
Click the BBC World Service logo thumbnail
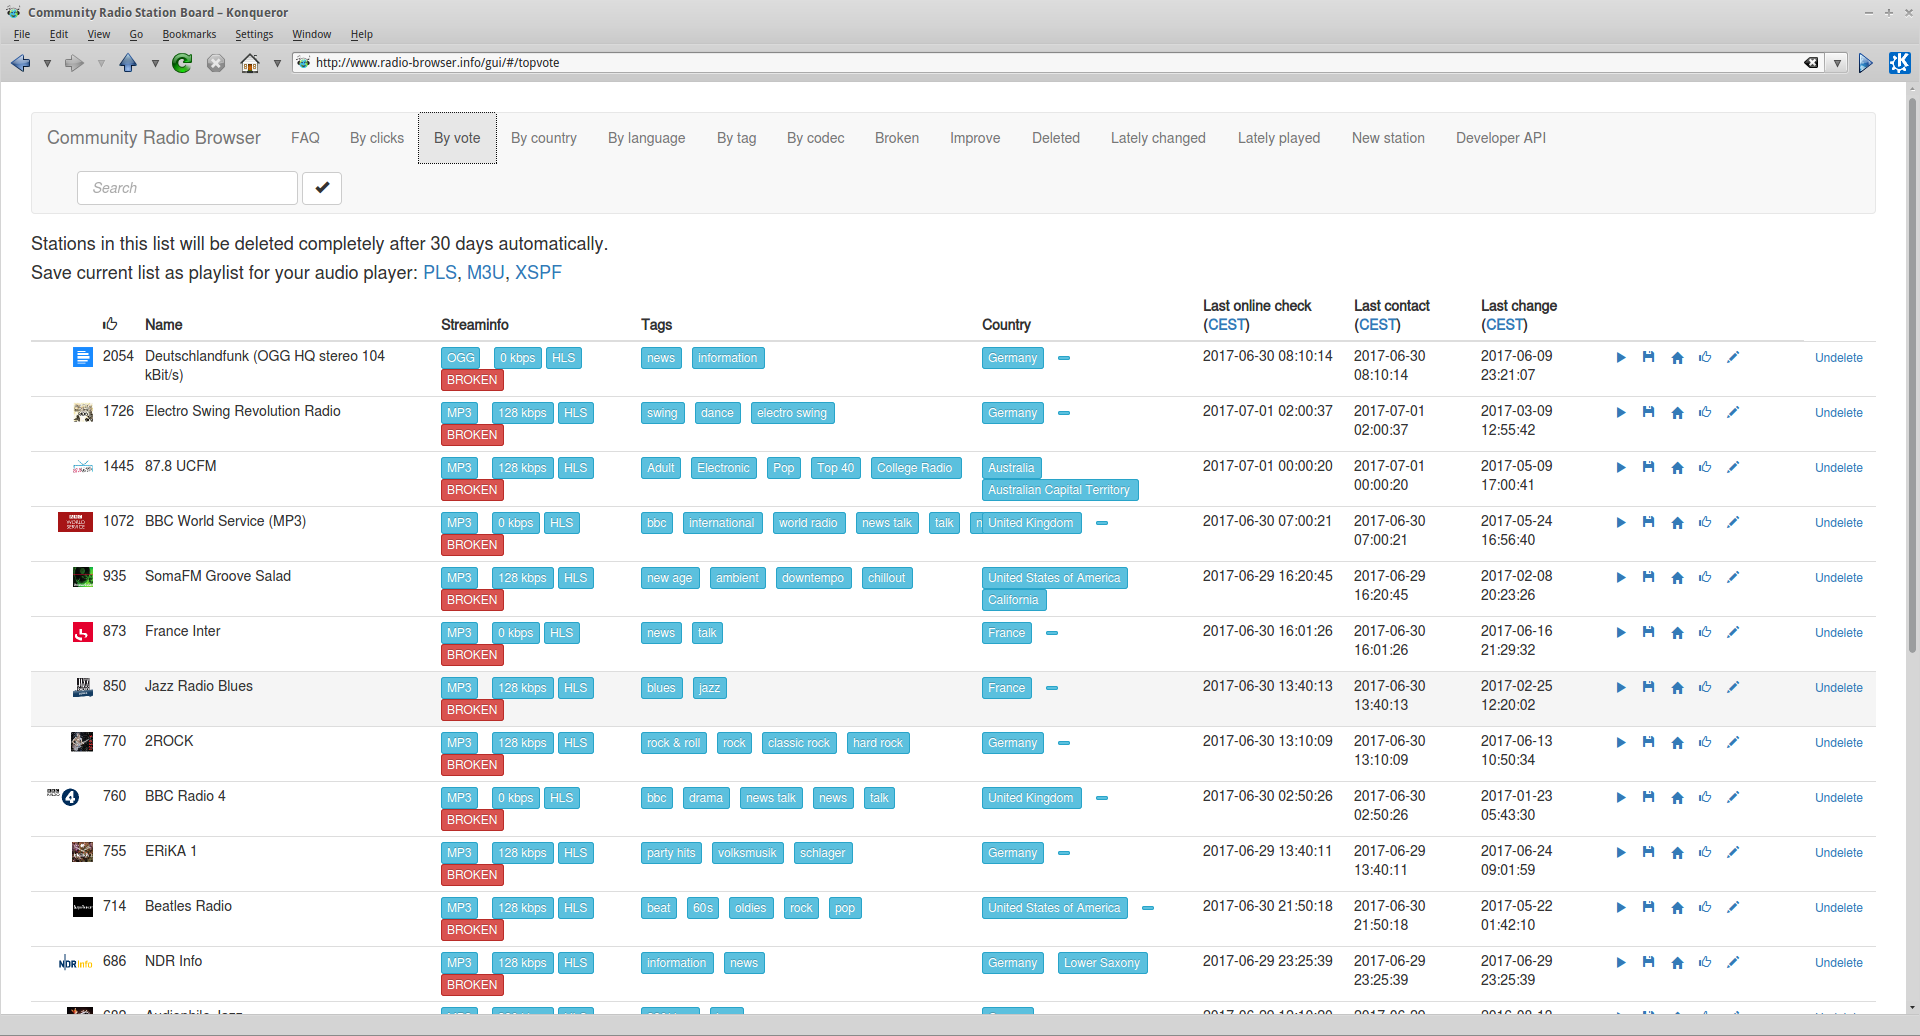click(x=75, y=521)
